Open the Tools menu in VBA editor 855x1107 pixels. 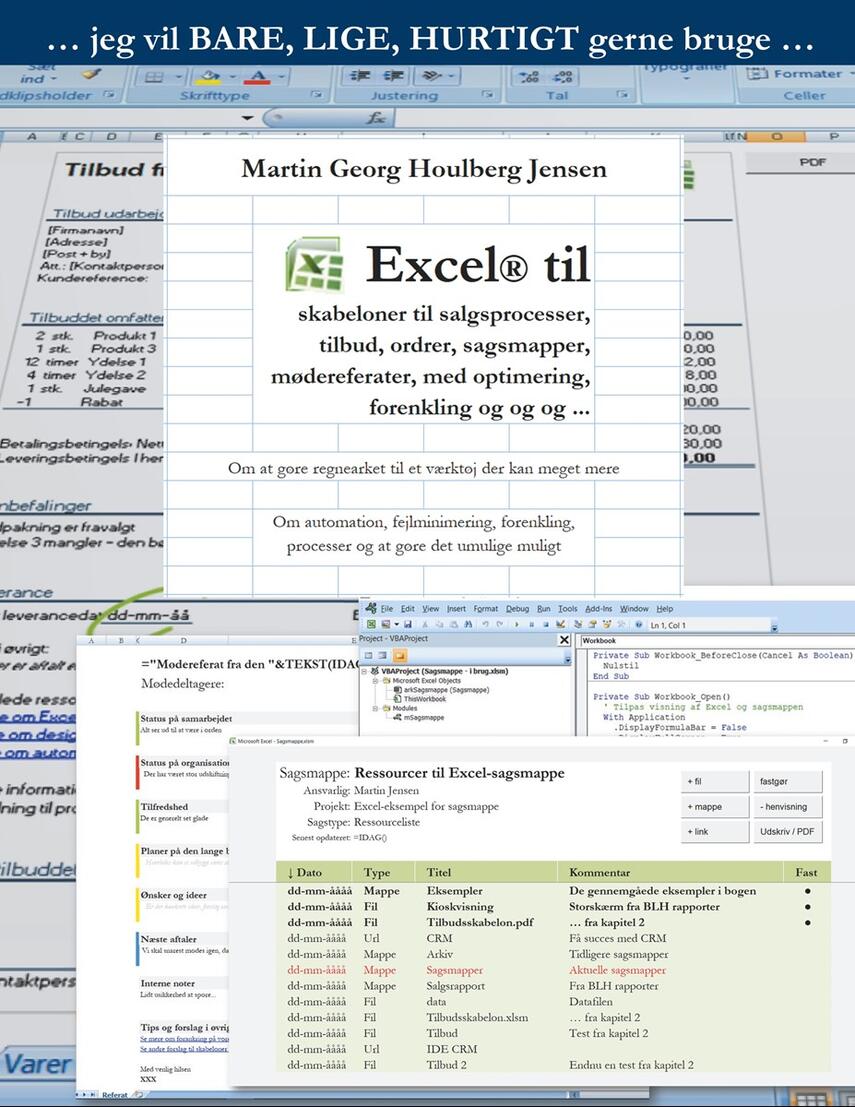click(568, 609)
